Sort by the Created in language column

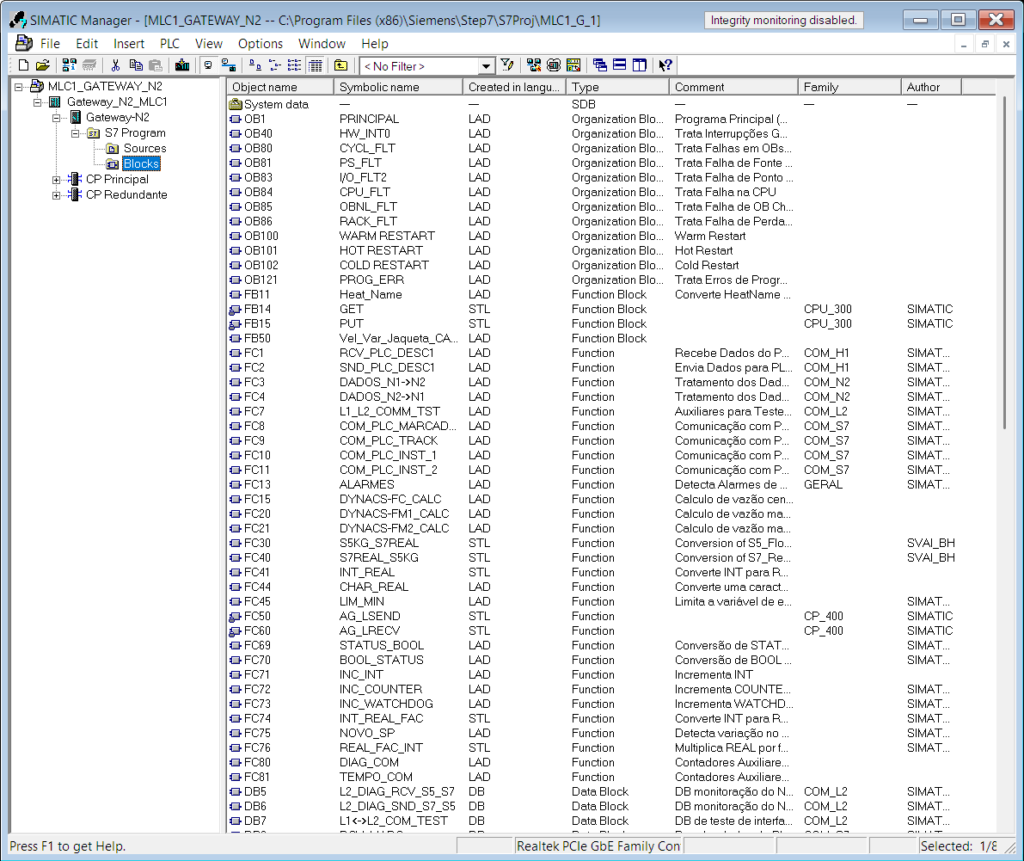pos(515,87)
